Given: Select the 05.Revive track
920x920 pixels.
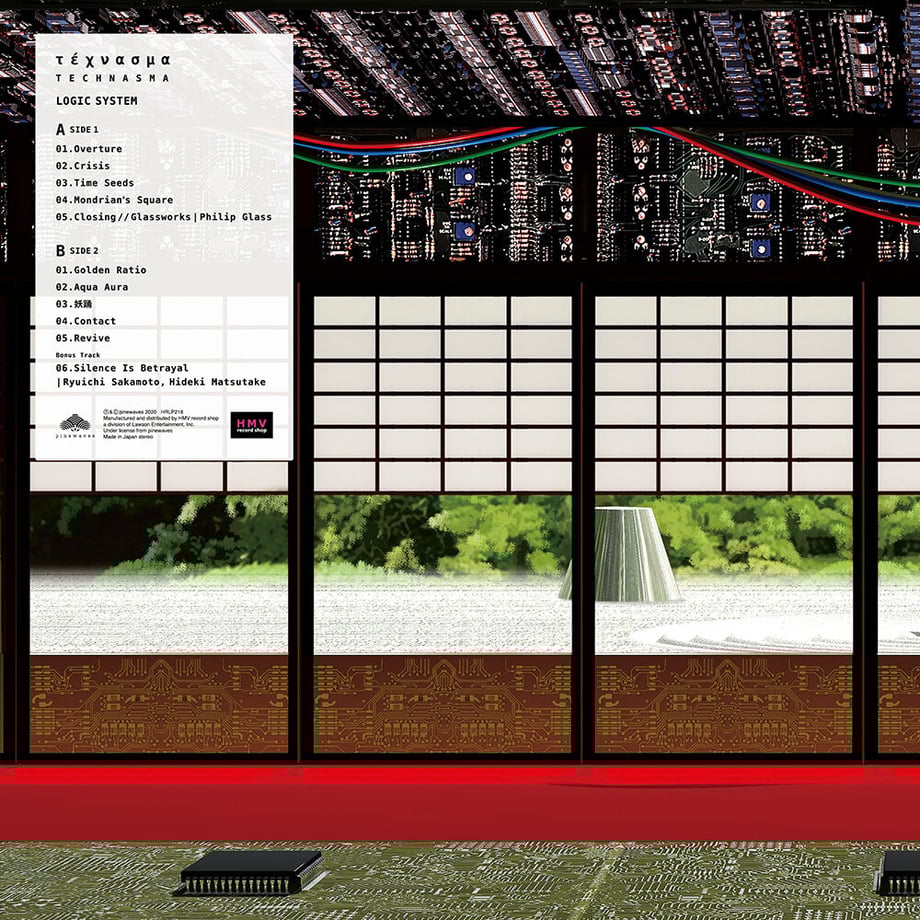Looking at the screenshot, I should click(x=83, y=338).
